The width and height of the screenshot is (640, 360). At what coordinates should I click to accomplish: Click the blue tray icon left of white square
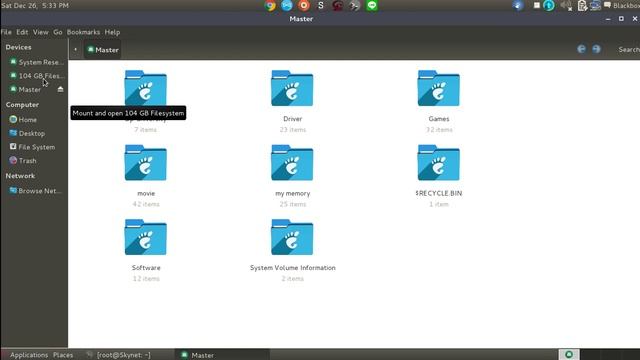(518, 6)
